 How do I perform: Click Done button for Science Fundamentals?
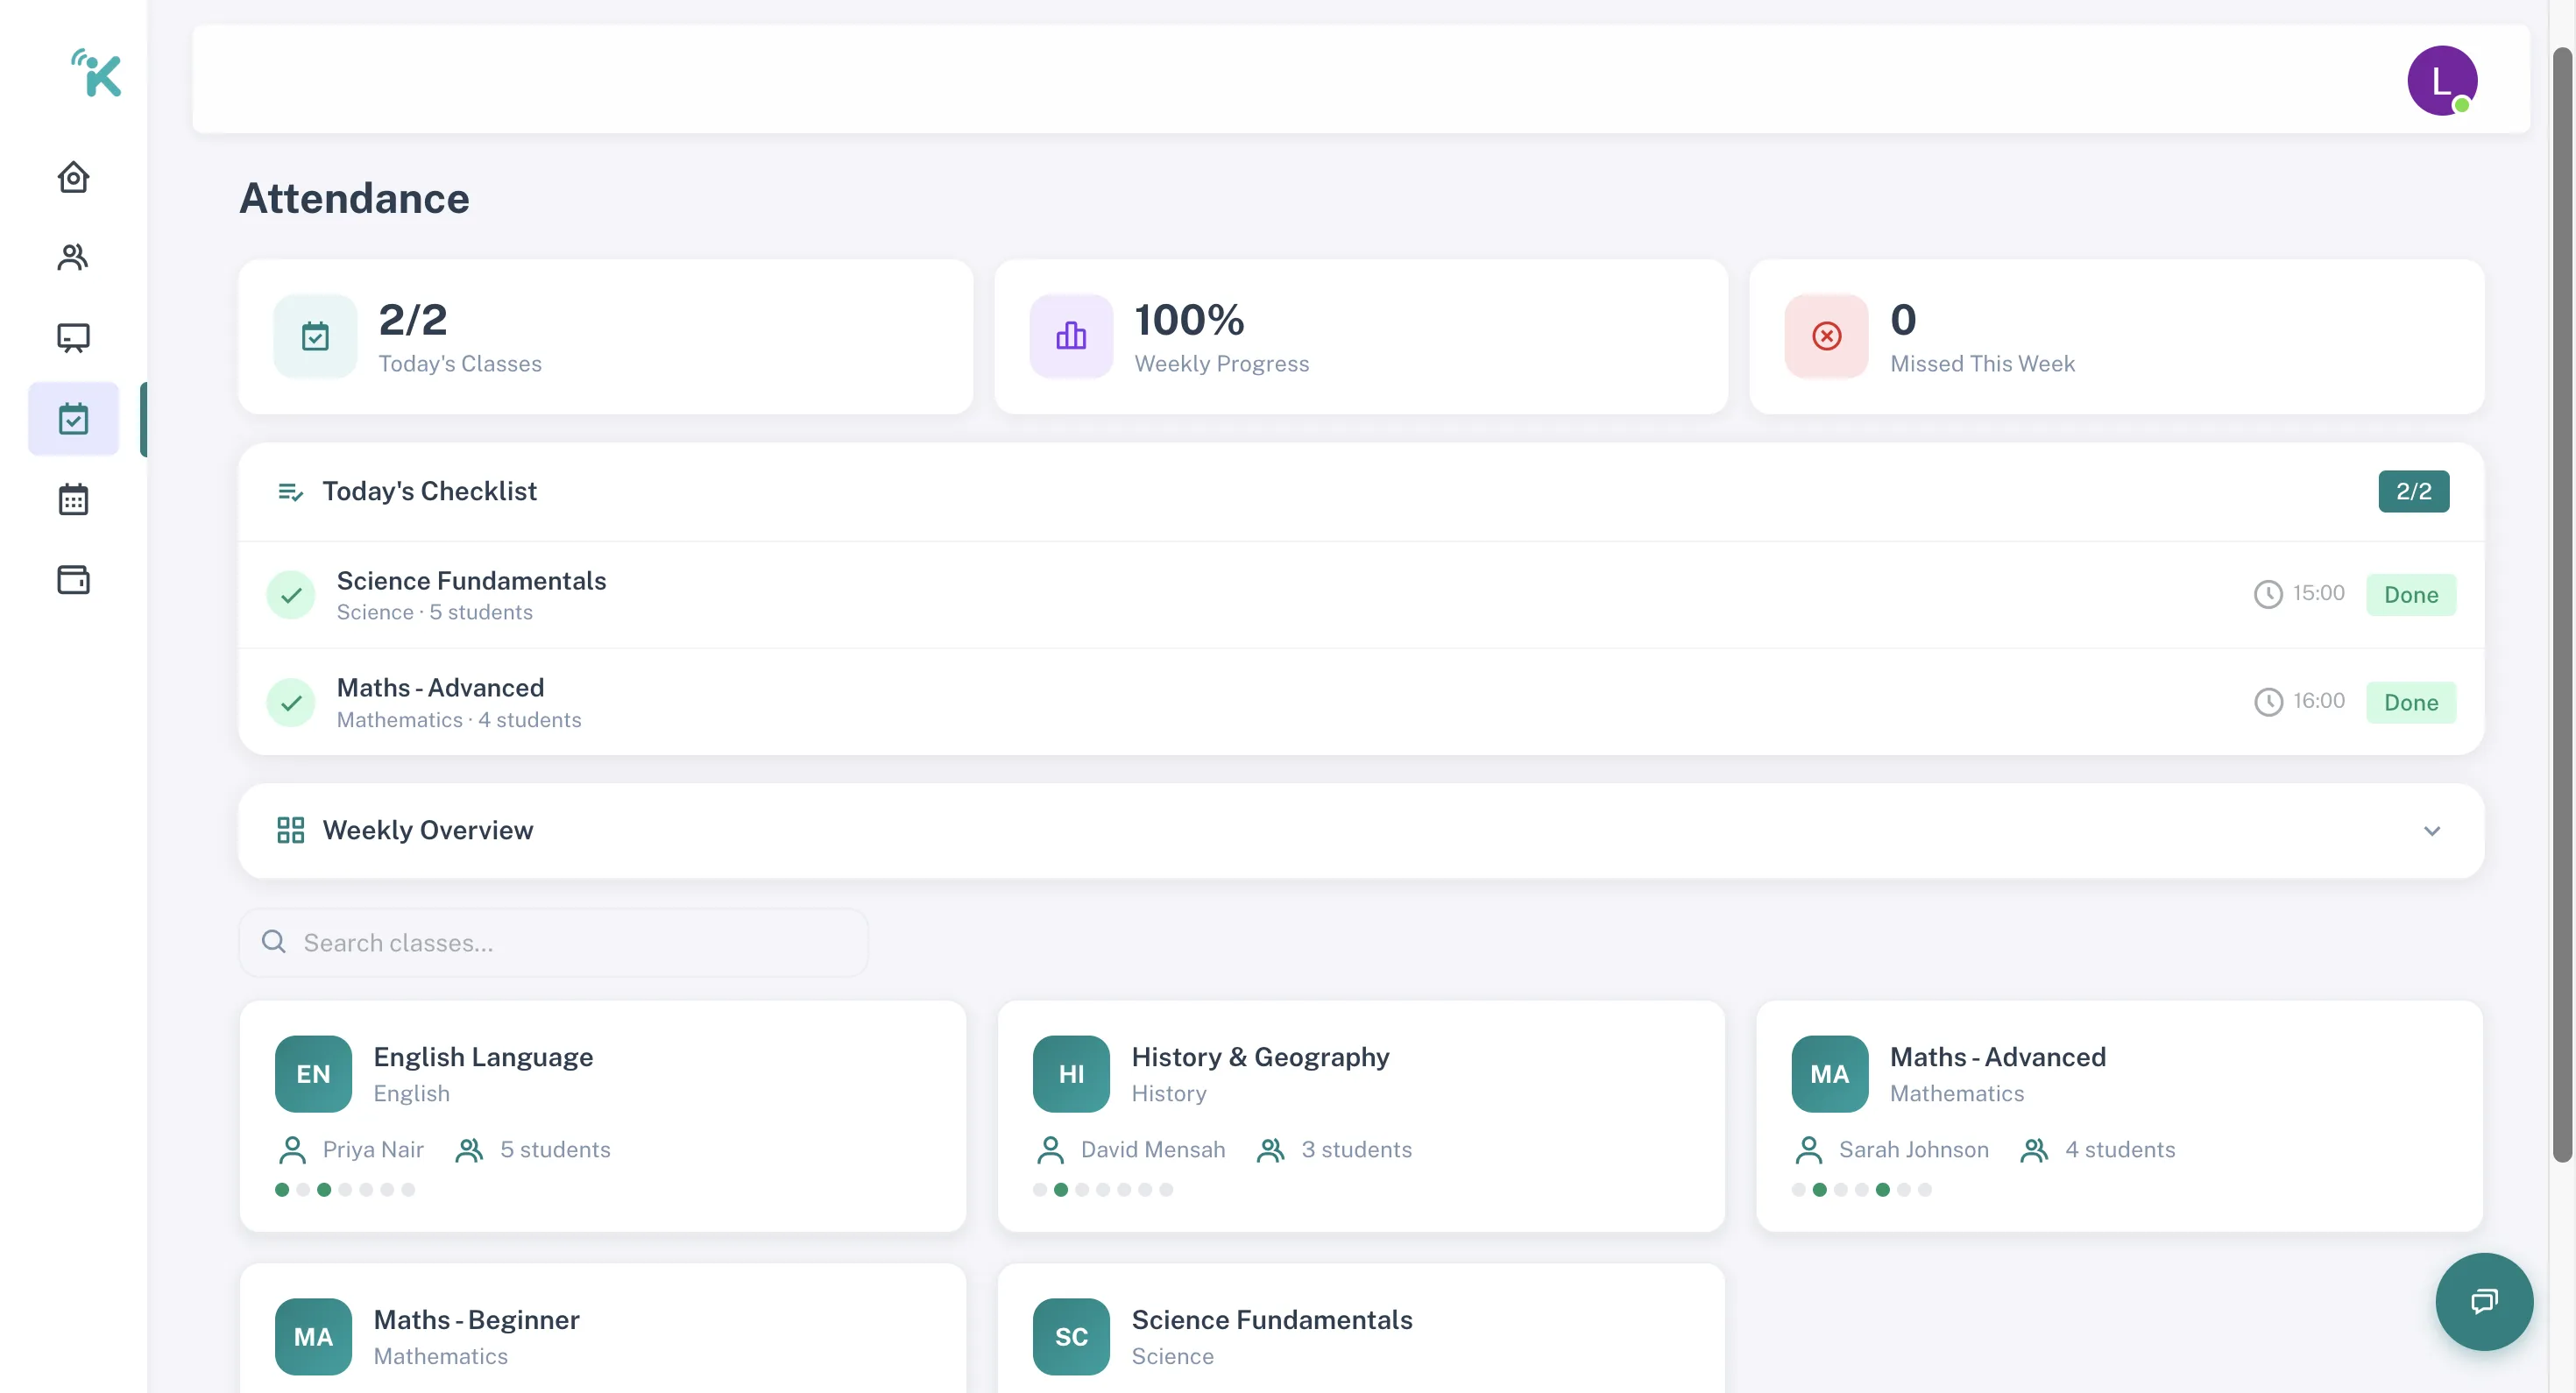[2411, 594]
